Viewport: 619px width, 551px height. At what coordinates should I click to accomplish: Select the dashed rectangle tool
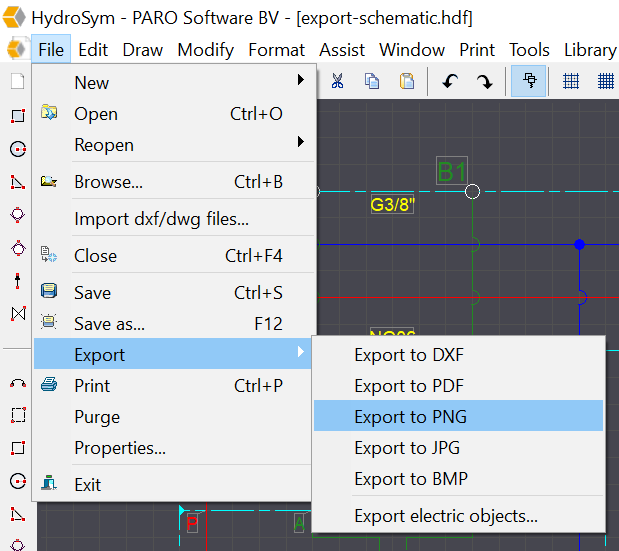pos(18,415)
